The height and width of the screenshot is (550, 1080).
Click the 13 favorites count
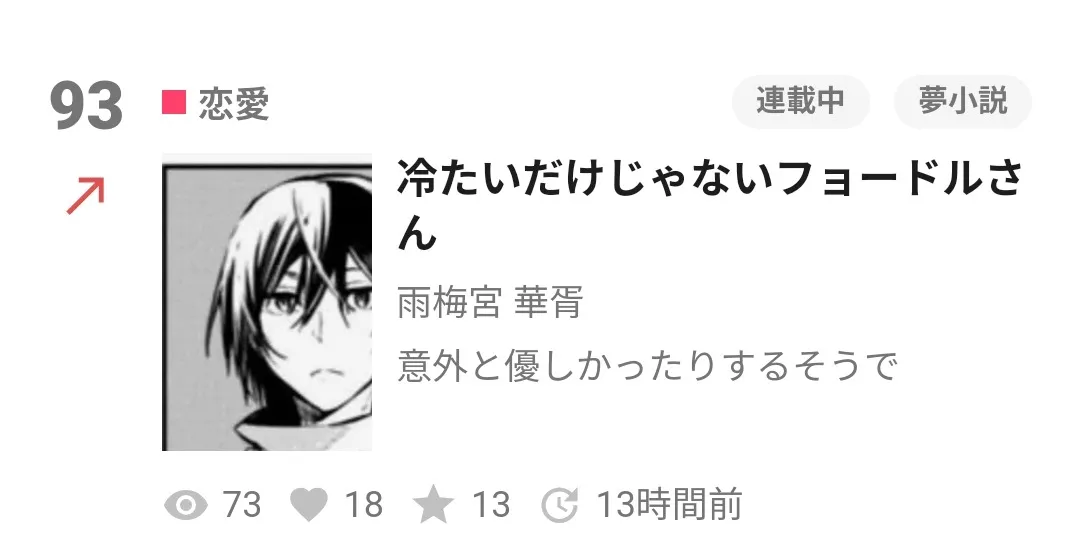tap(491, 505)
